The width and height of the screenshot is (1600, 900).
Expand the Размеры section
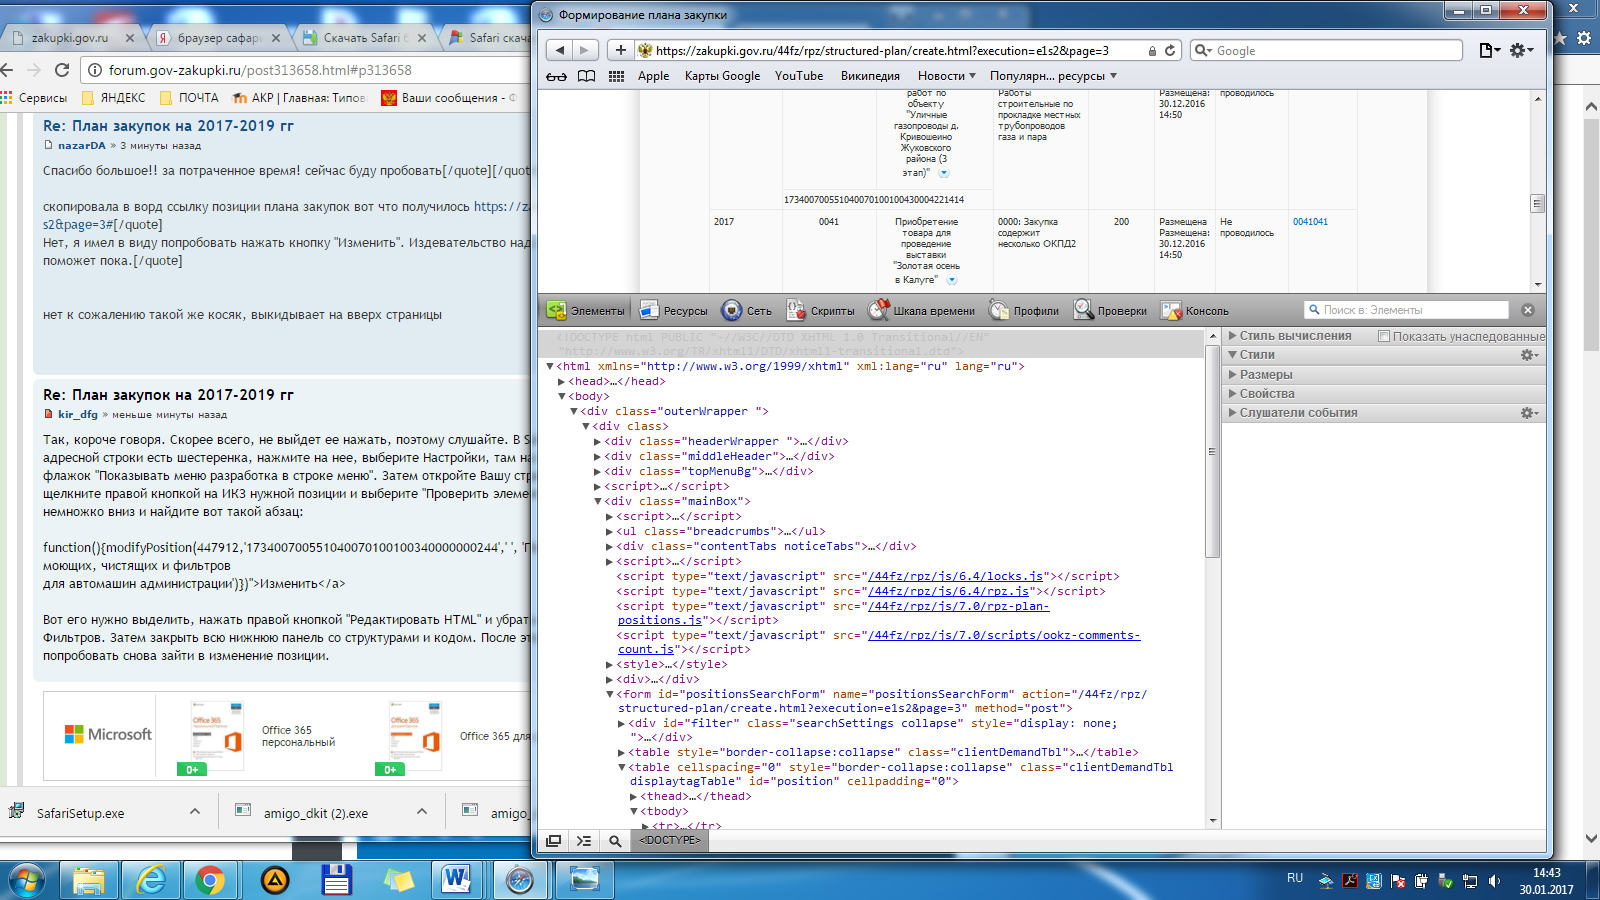click(1266, 375)
